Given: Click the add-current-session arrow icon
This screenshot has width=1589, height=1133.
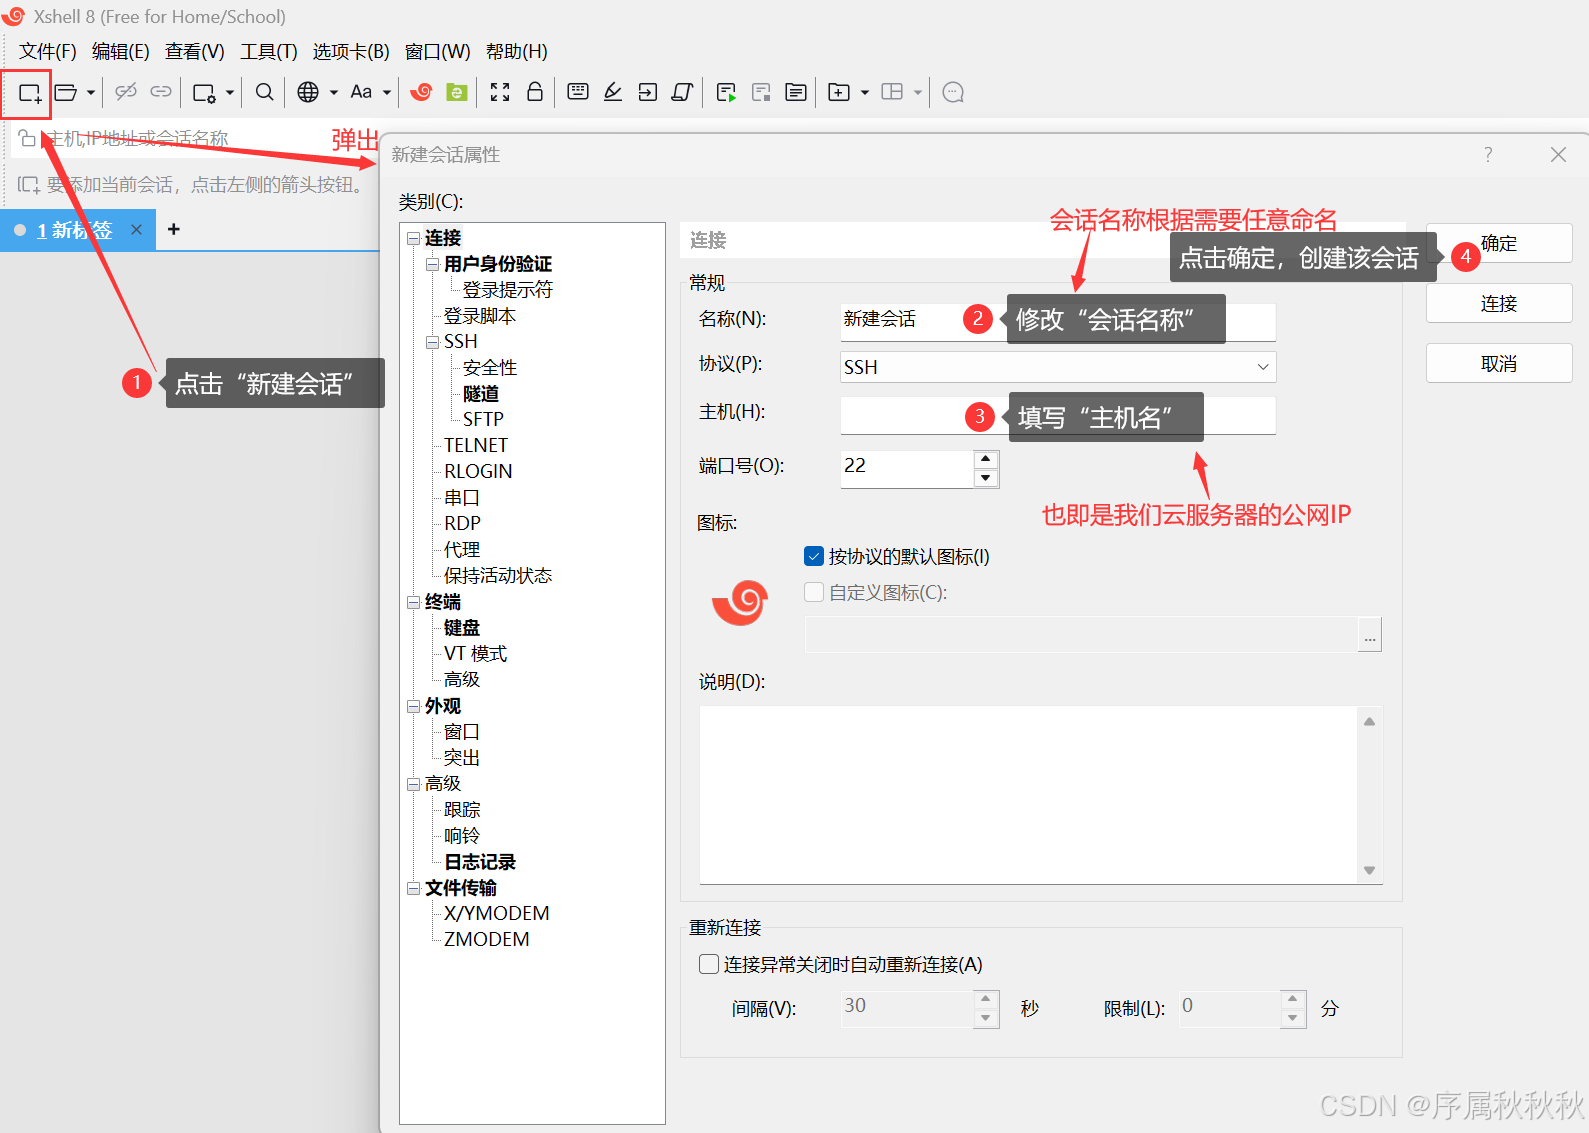Looking at the screenshot, I should (28, 185).
